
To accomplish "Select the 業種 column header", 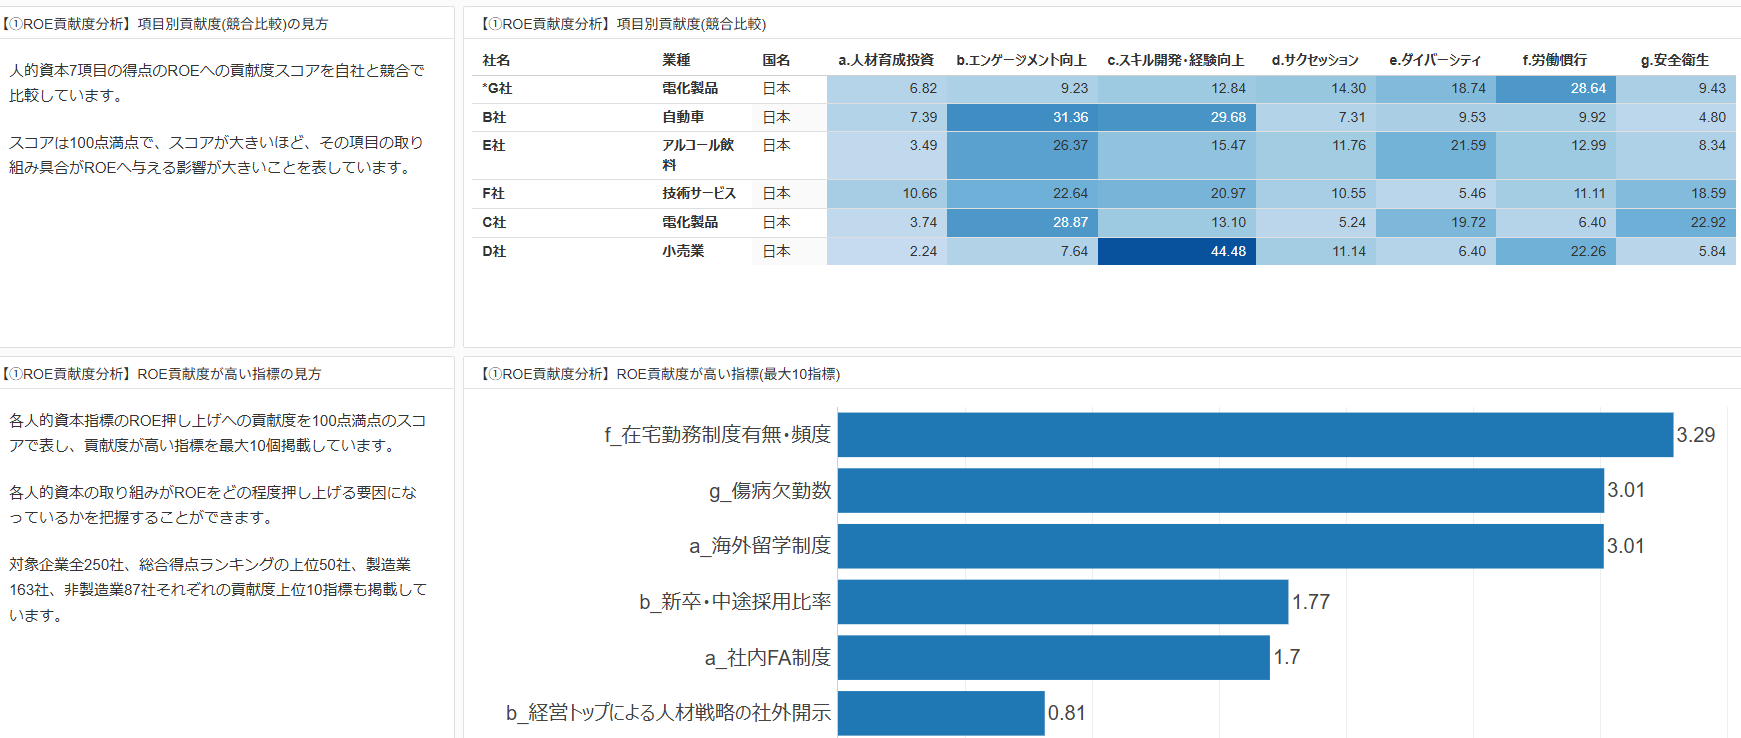I will point(676,60).
